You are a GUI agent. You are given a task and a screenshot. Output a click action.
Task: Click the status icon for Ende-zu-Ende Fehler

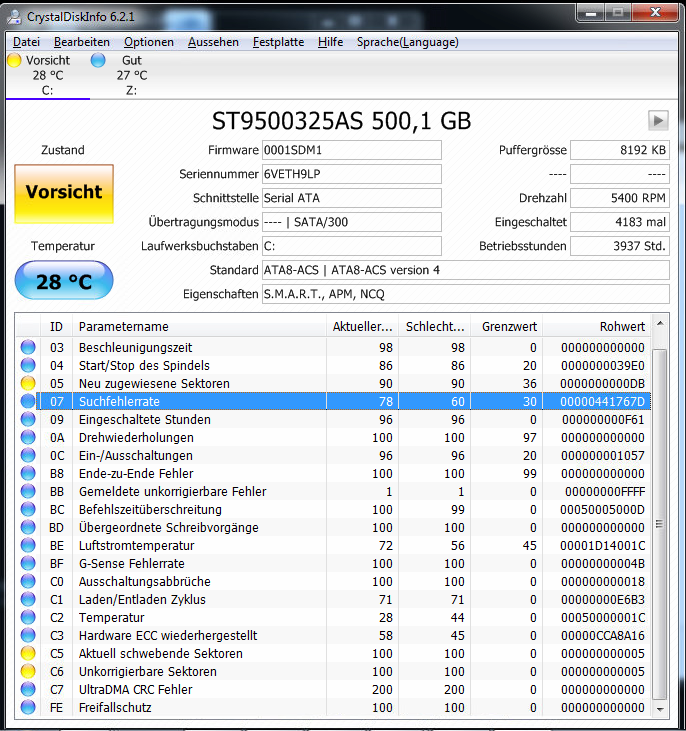click(x=28, y=473)
